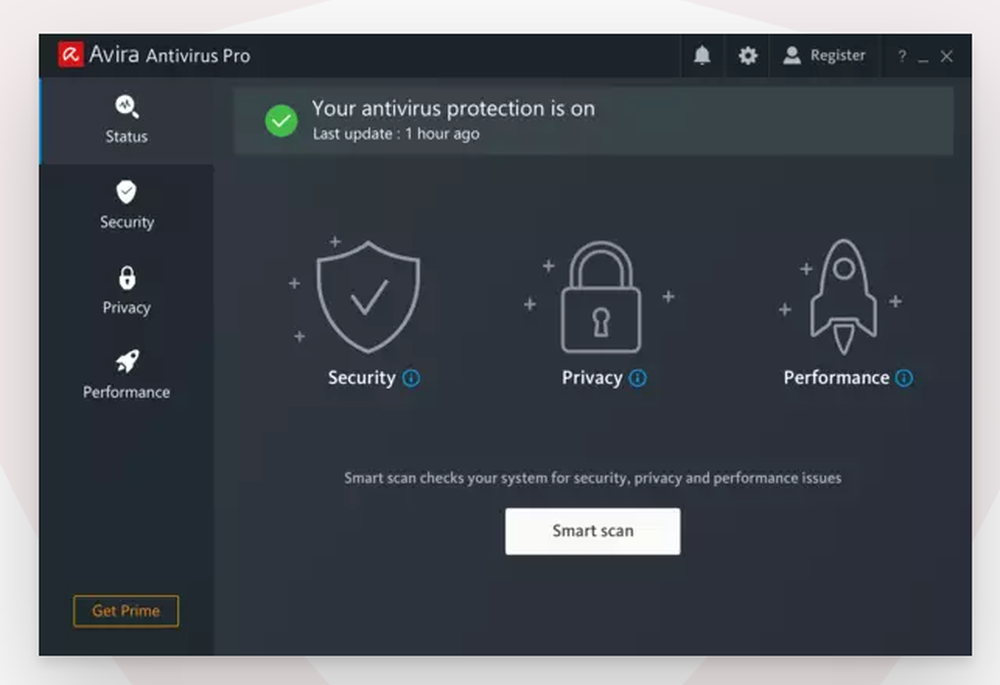Click the Register account link

825,56
